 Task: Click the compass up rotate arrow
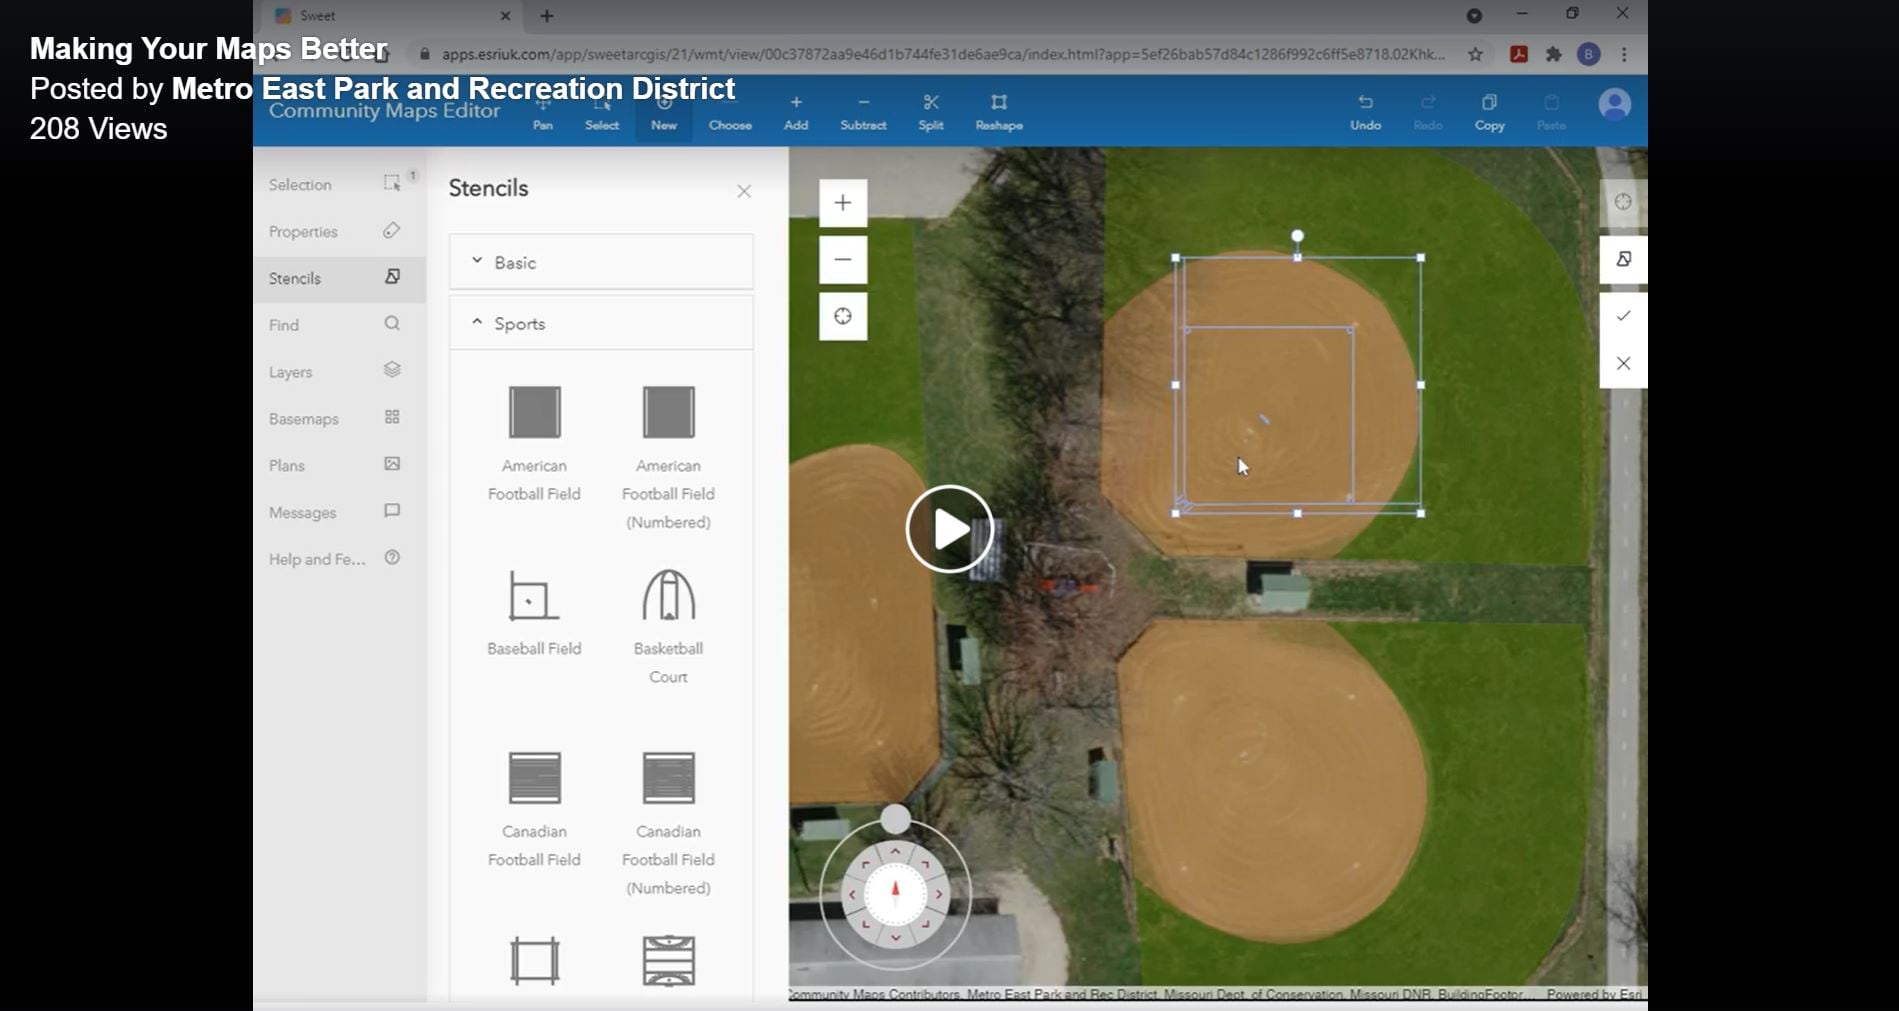click(x=895, y=851)
